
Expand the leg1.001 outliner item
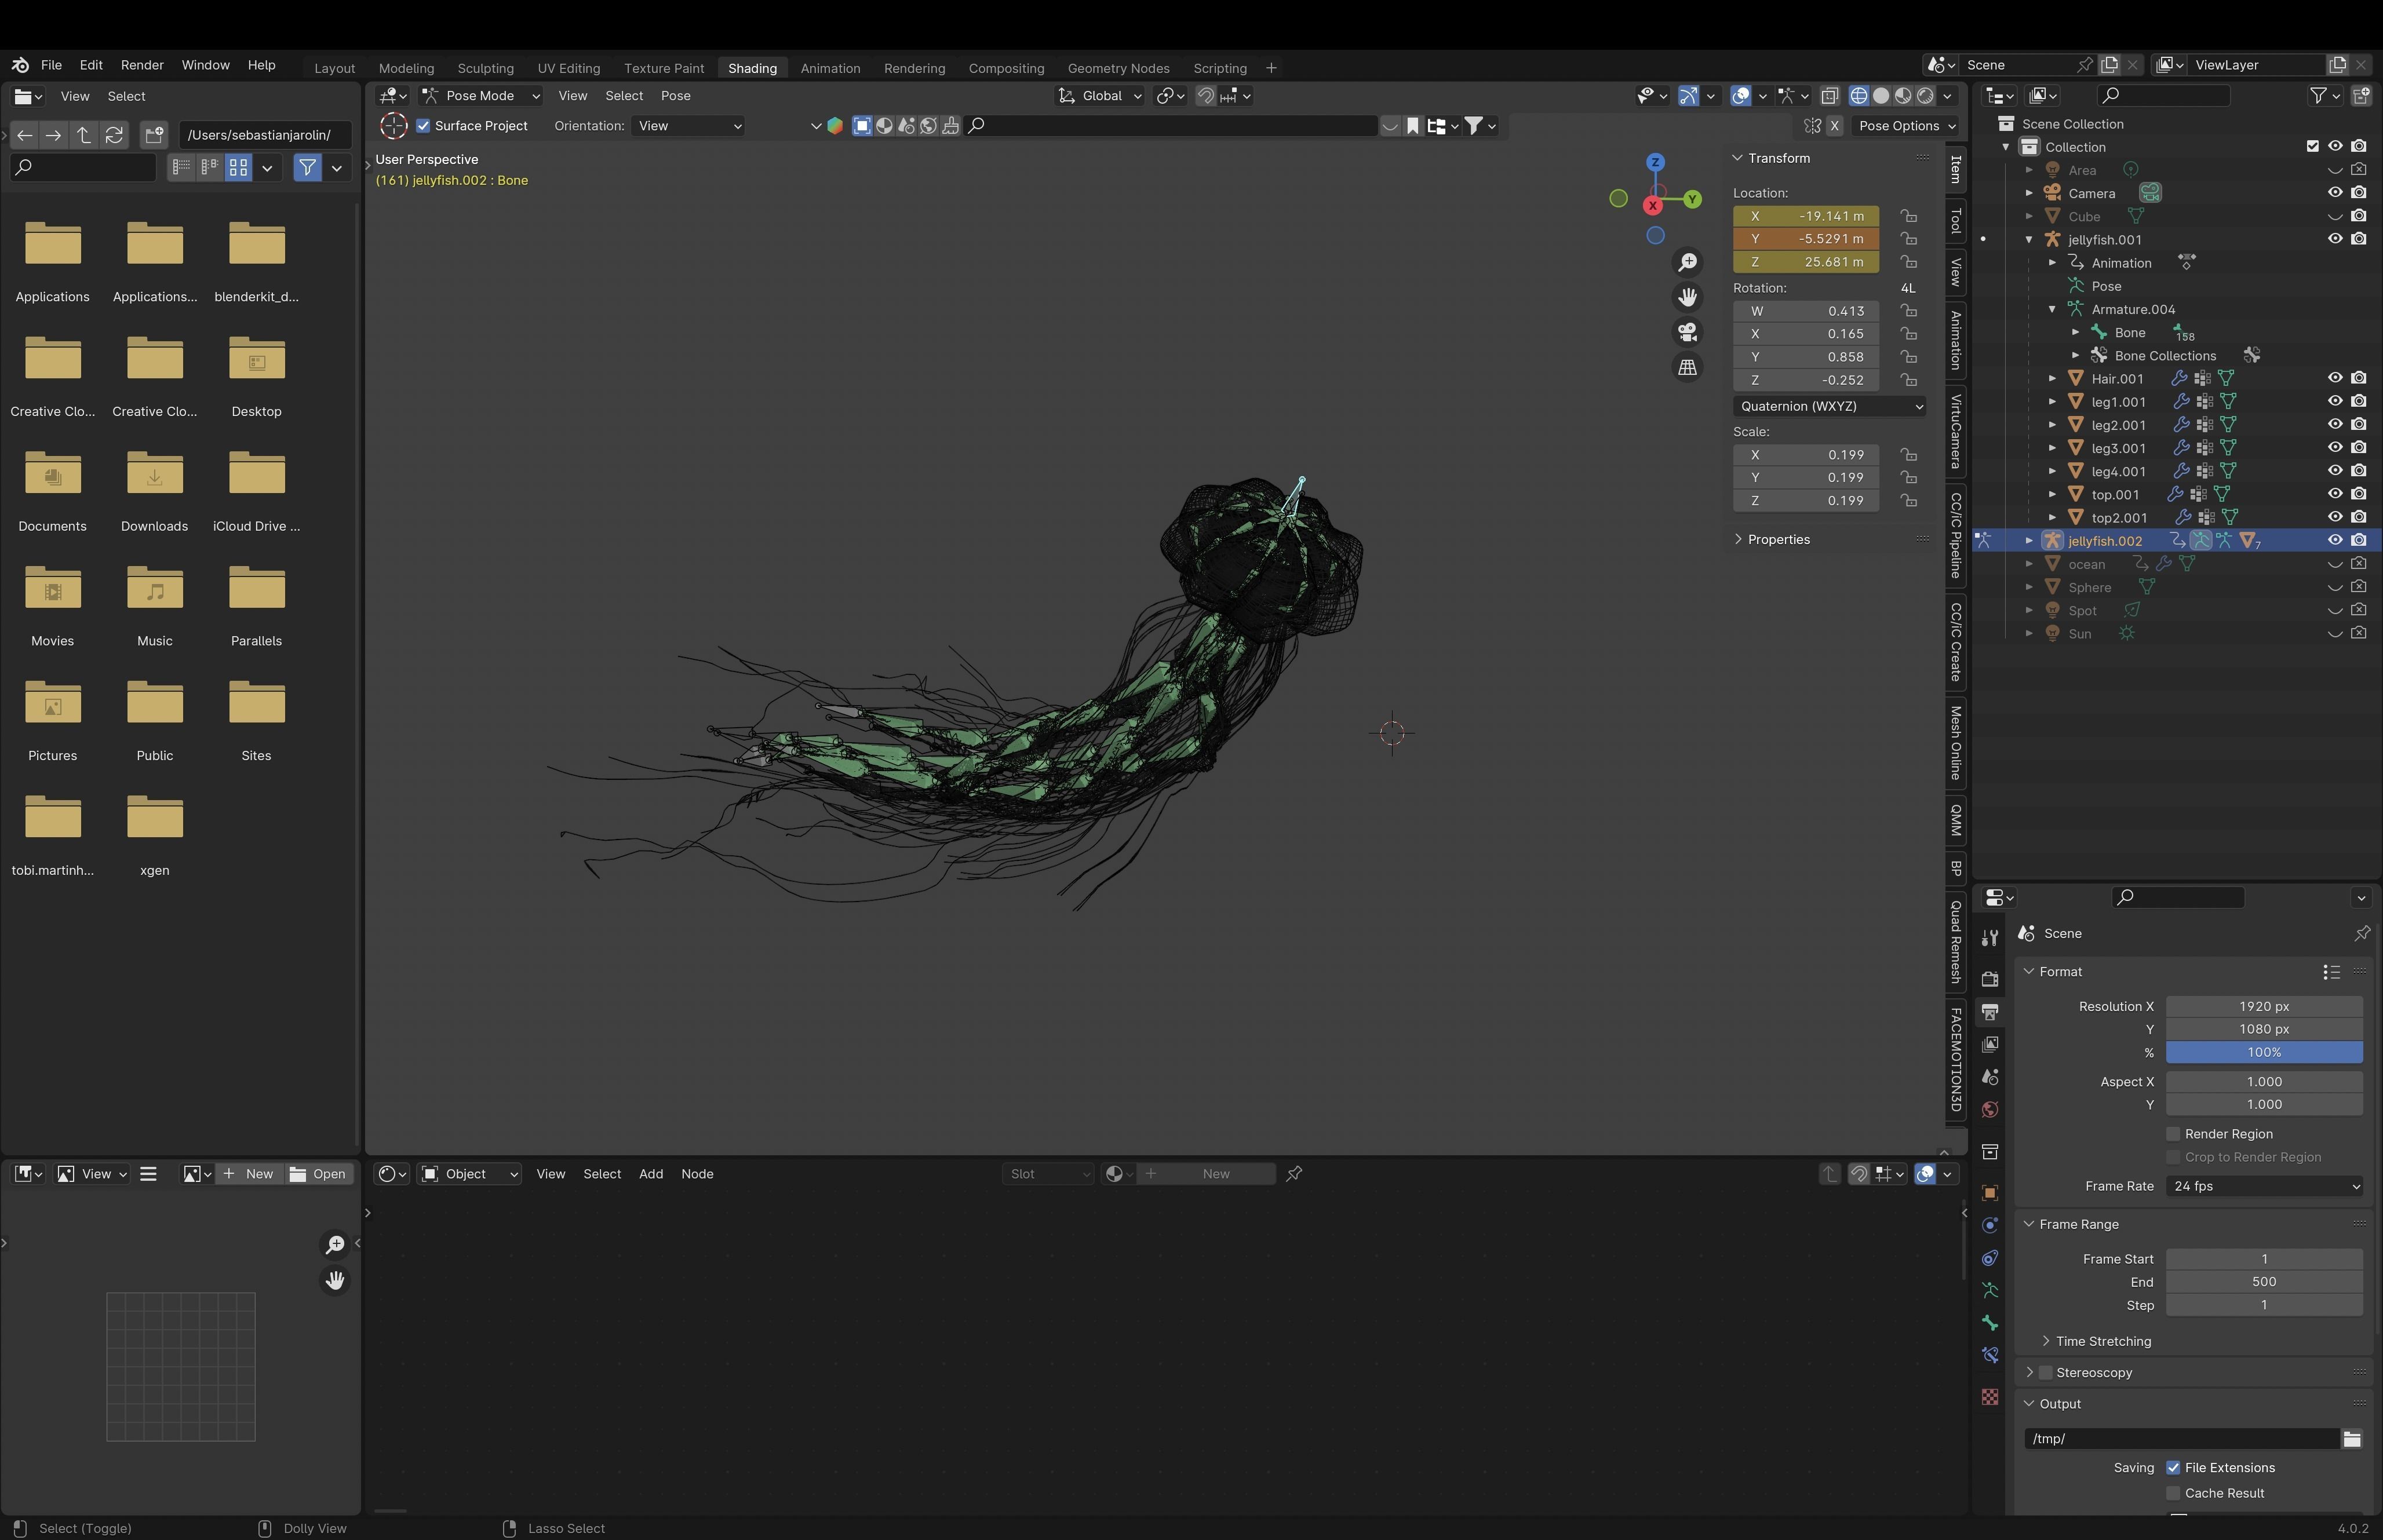pos(2052,402)
